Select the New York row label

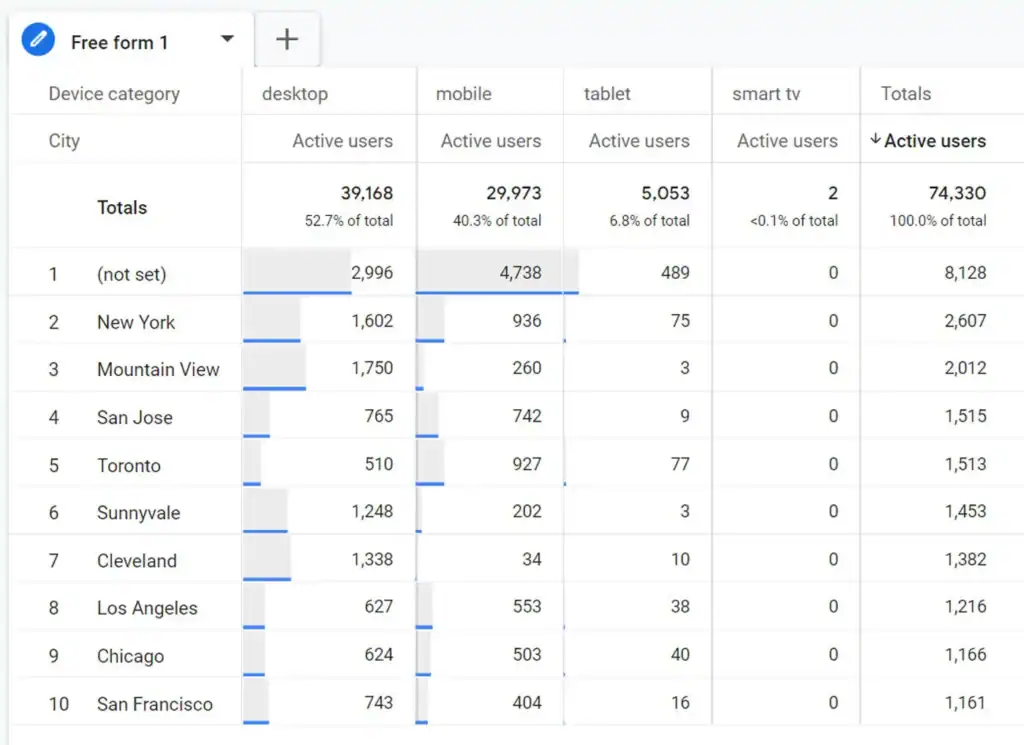pos(135,322)
